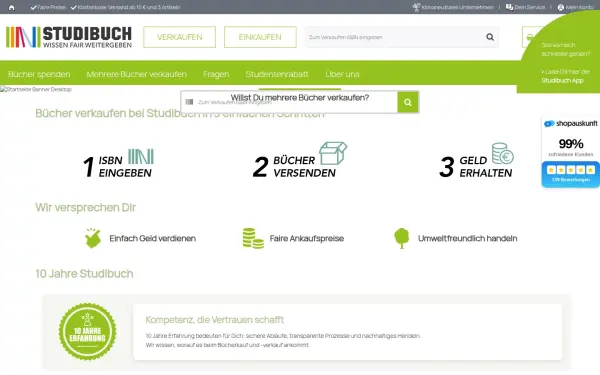Click the header search magnifier icon
The width and height of the screenshot is (600, 375).
tap(490, 37)
